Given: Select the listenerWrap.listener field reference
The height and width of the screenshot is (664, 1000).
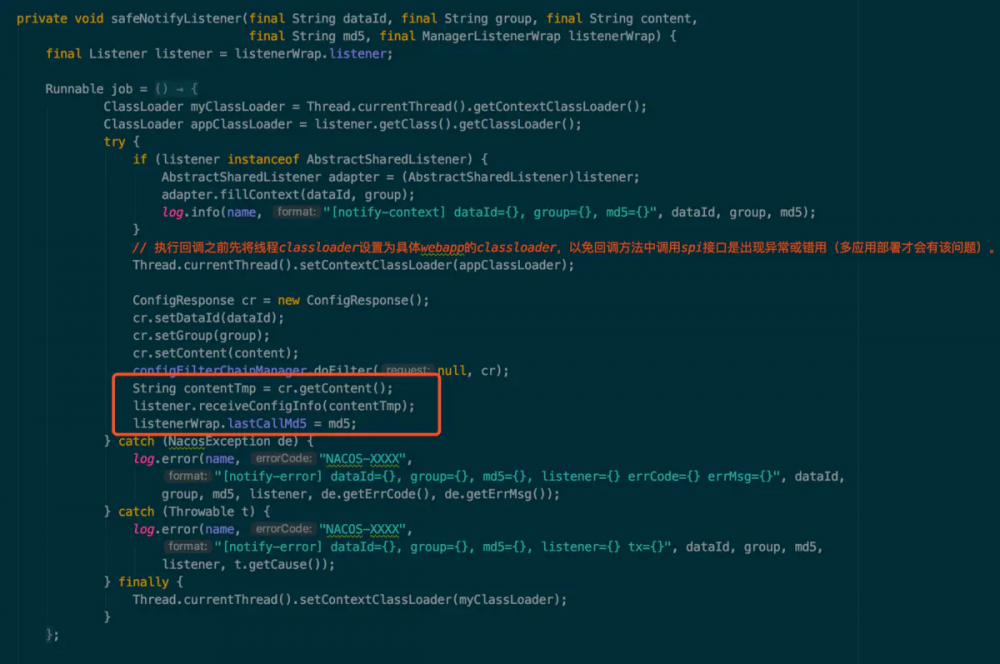Looking at the screenshot, I should (320, 54).
